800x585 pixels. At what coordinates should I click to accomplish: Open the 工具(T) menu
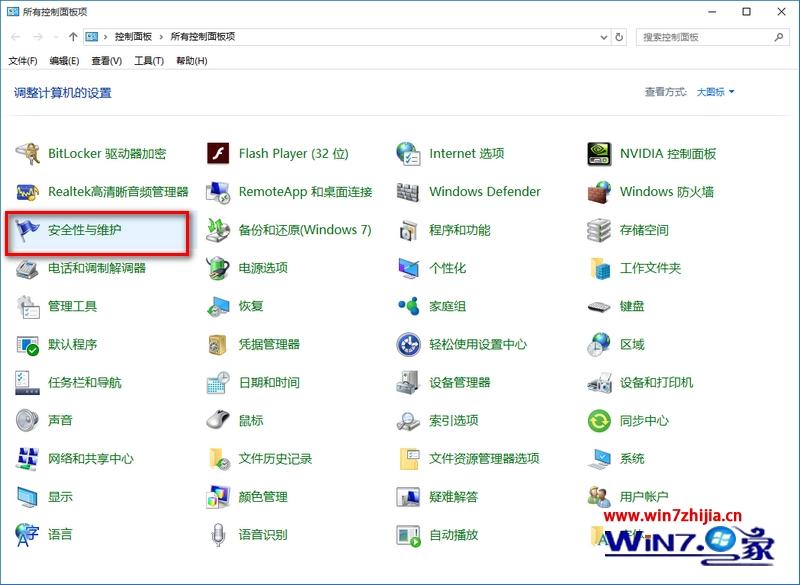149,61
